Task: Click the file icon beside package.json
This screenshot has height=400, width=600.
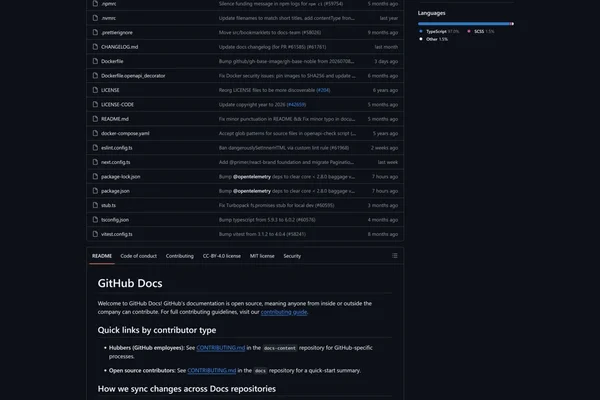Action: click(95, 191)
